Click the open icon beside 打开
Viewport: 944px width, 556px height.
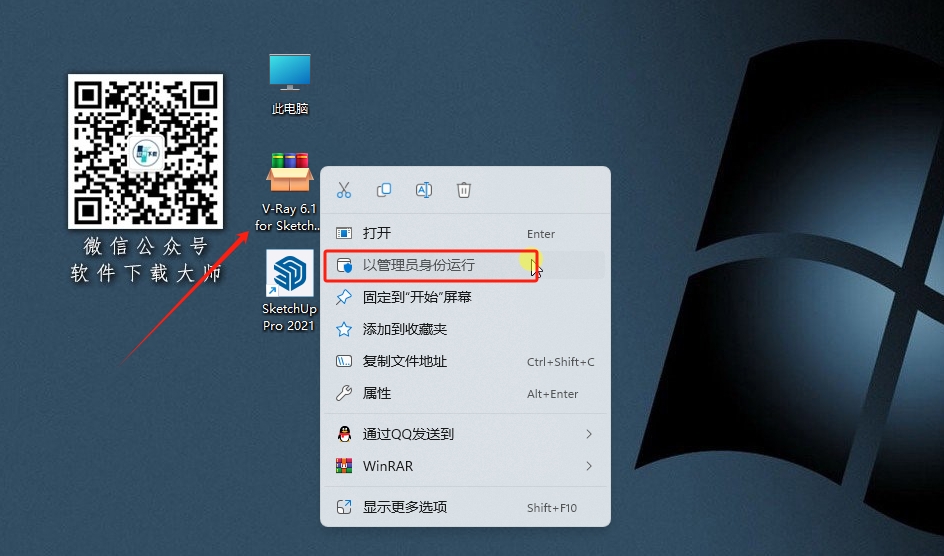344,233
